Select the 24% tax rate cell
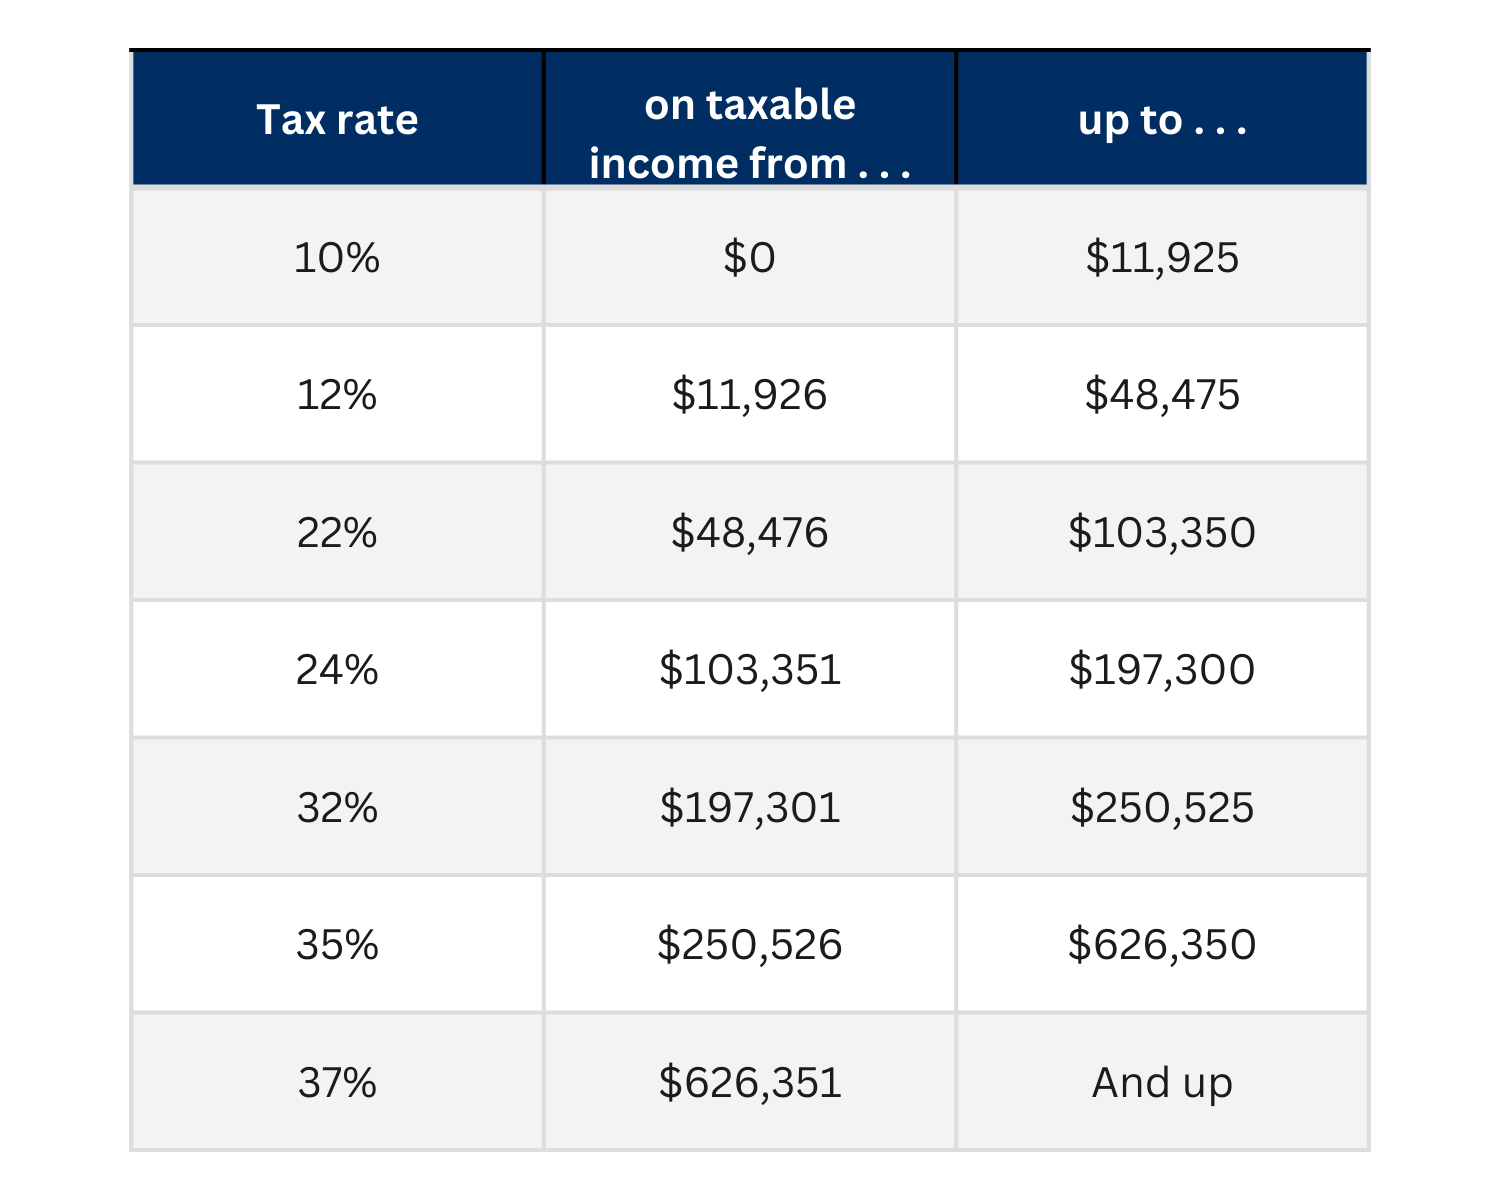This screenshot has height=1200, width=1500. tap(337, 669)
